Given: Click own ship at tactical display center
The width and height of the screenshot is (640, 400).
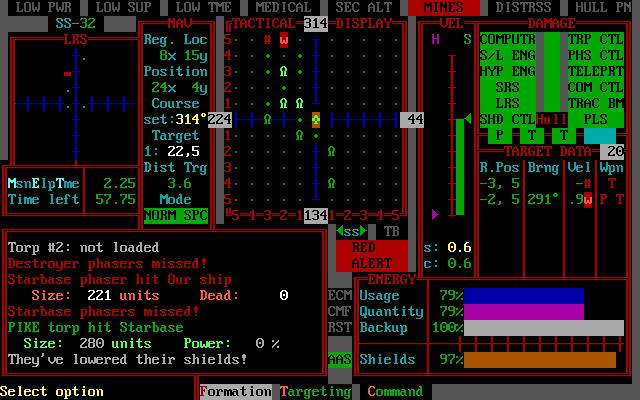Looking at the screenshot, I should pos(316,119).
